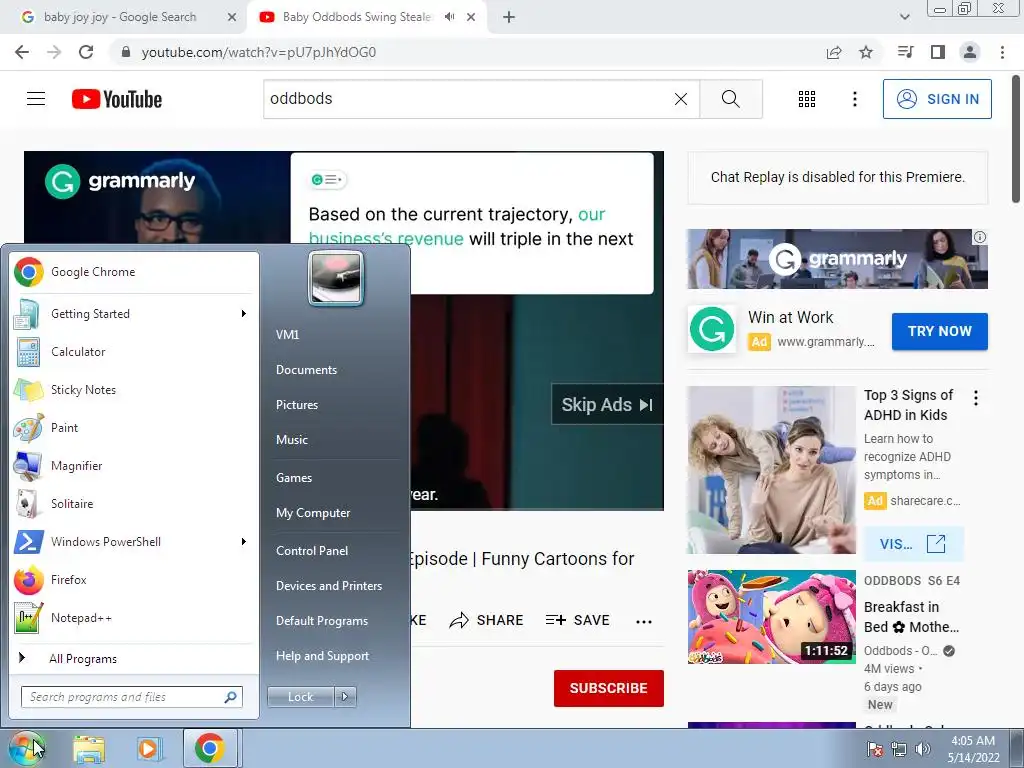
Task: Go back in Chrome
Action: point(22,52)
